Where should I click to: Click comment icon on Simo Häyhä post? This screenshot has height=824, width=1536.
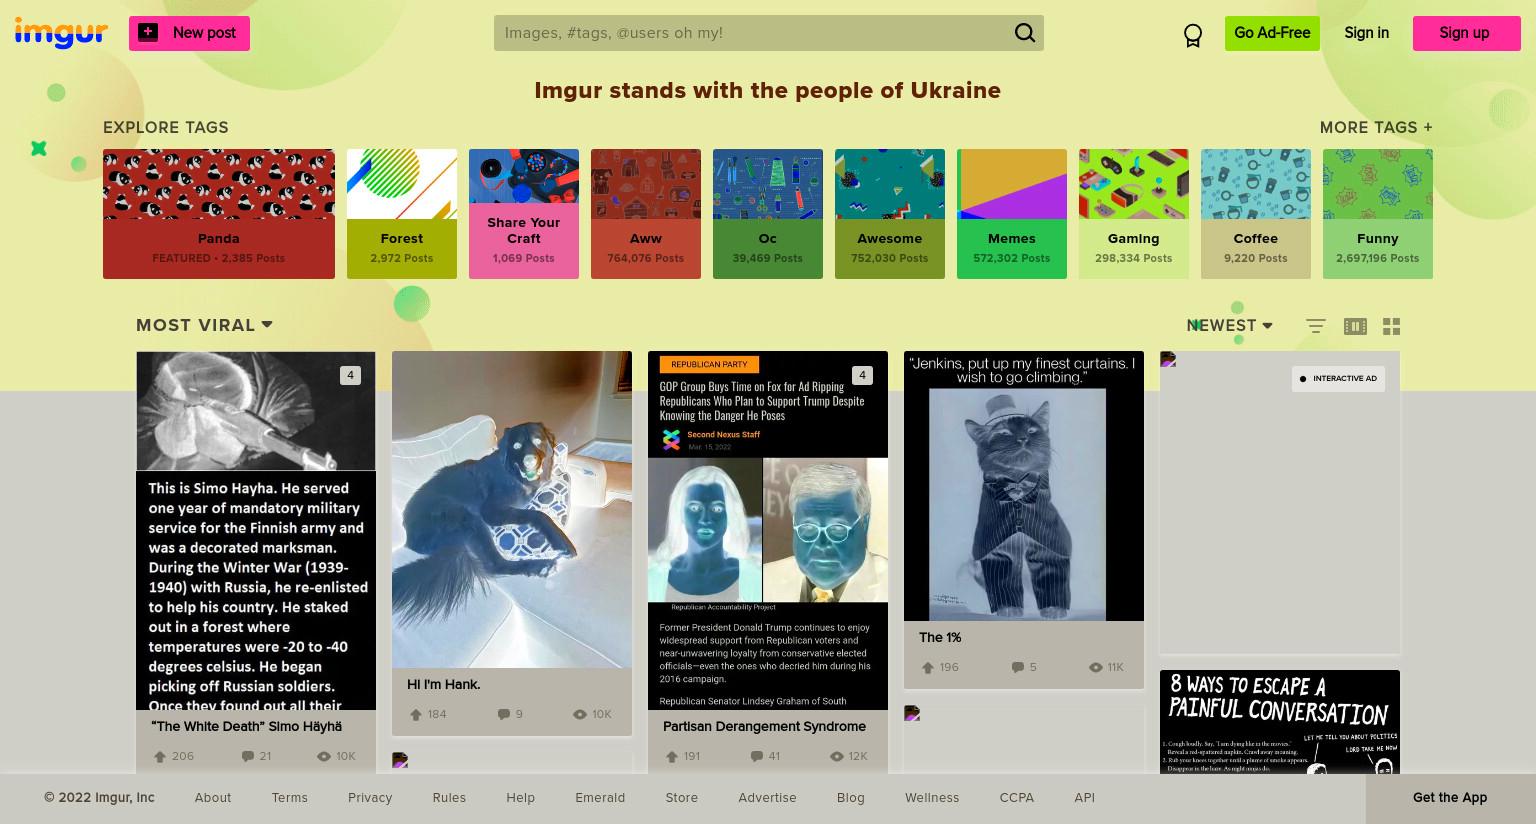click(x=248, y=756)
